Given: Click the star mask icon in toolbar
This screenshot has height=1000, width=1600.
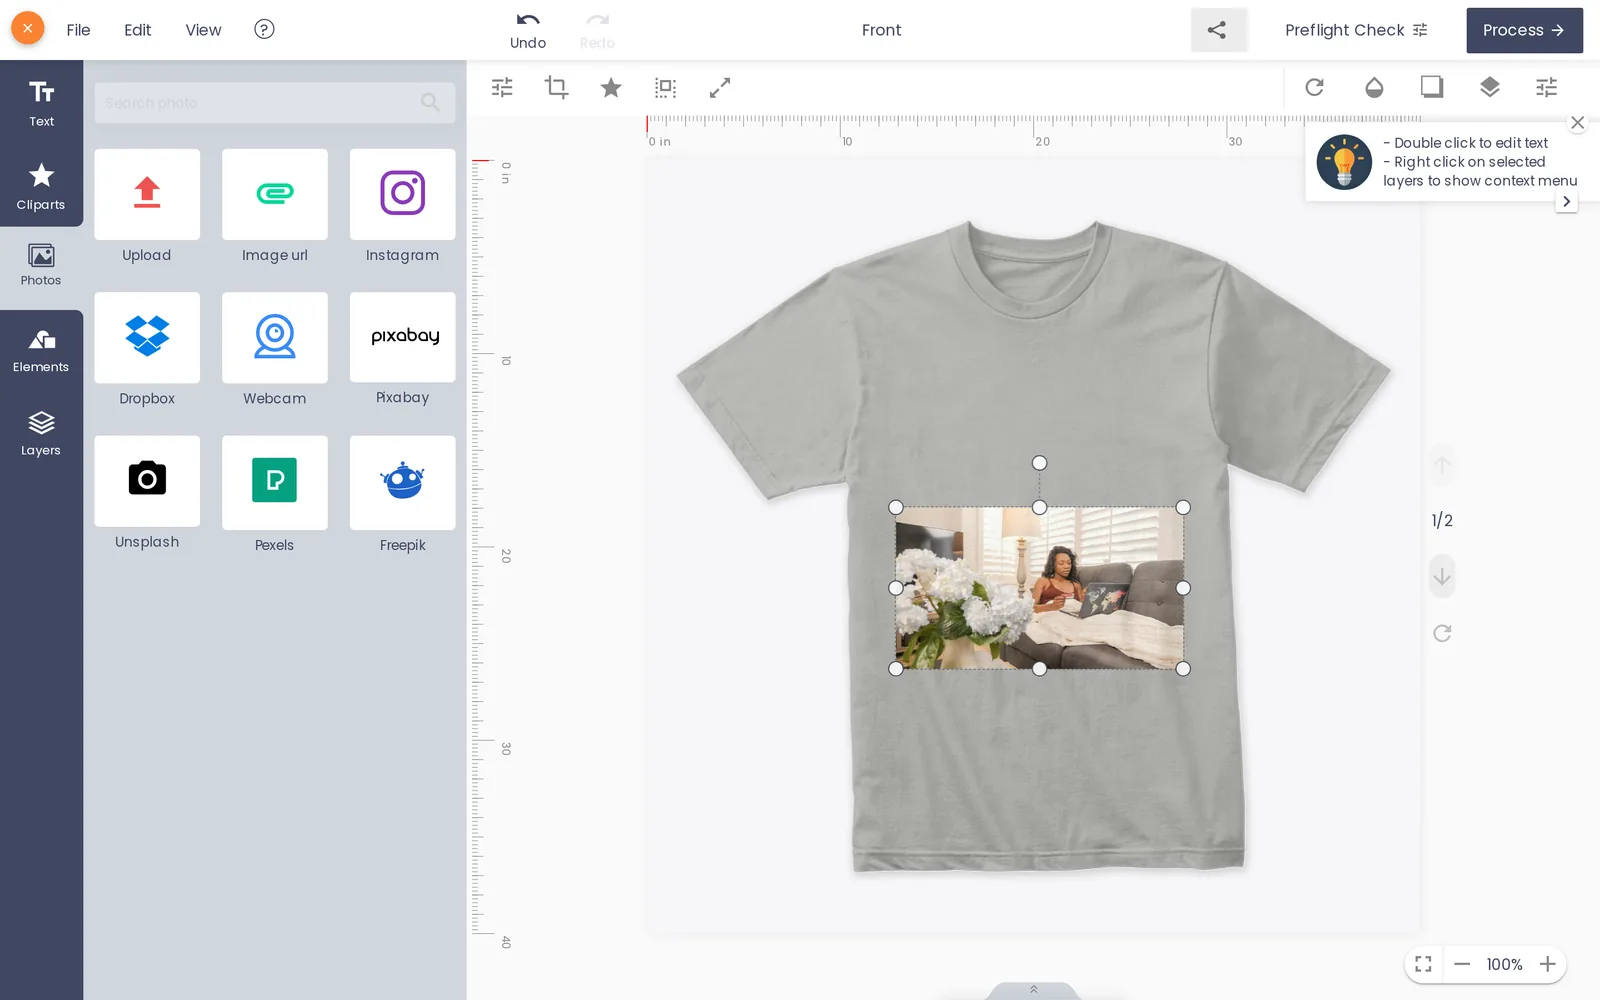Looking at the screenshot, I should (x=611, y=88).
